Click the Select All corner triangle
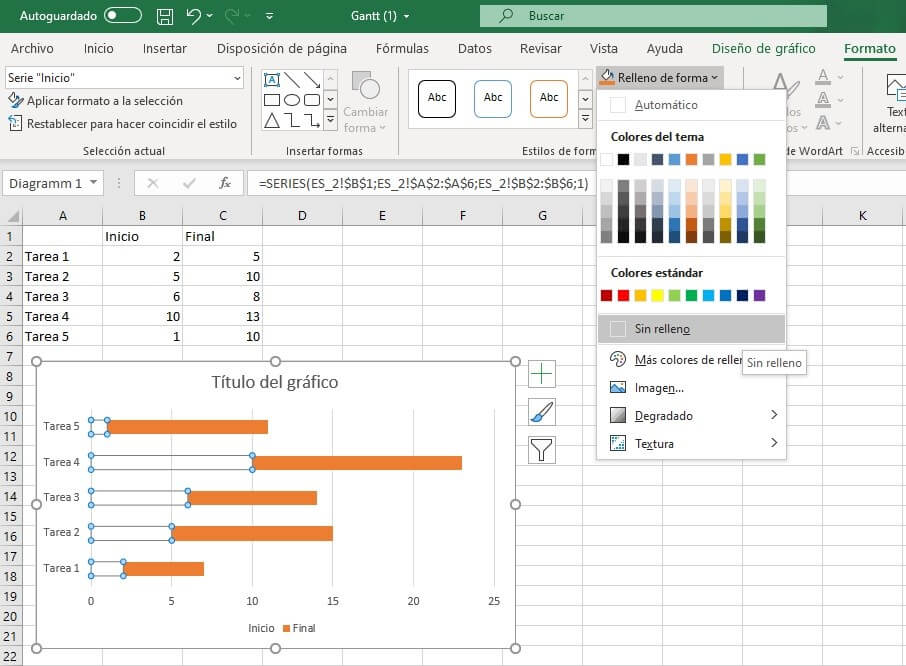Image resolution: width=906 pixels, height=666 pixels. (12, 216)
